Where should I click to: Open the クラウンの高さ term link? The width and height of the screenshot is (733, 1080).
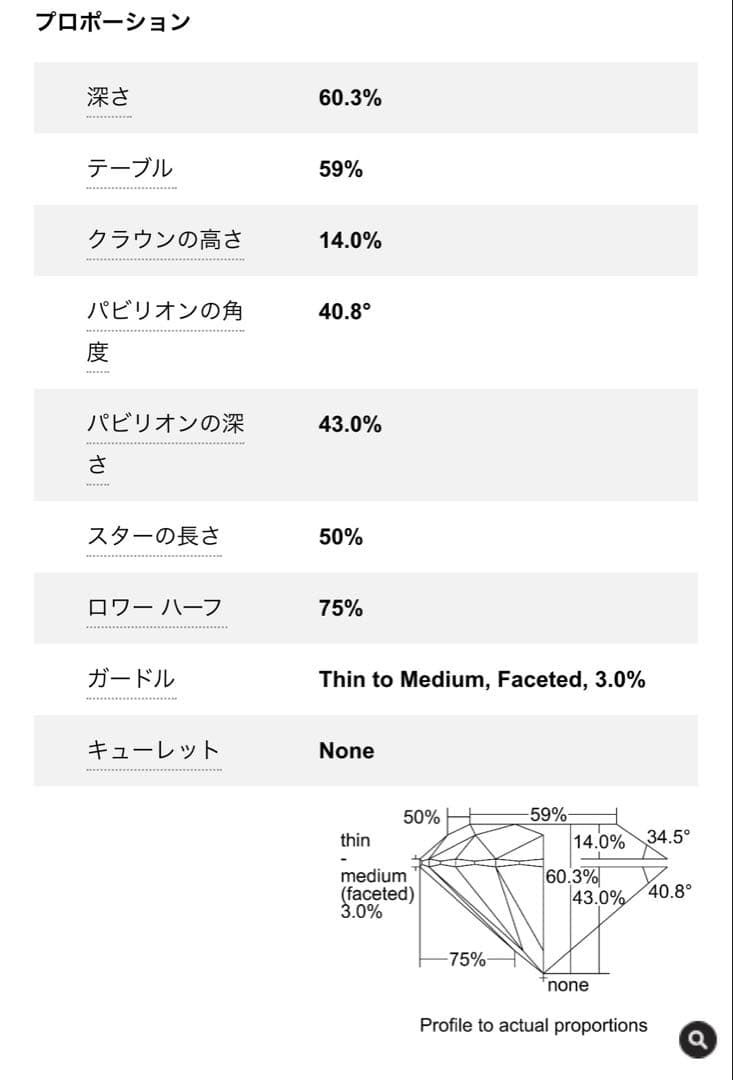[x=164, y=240]
